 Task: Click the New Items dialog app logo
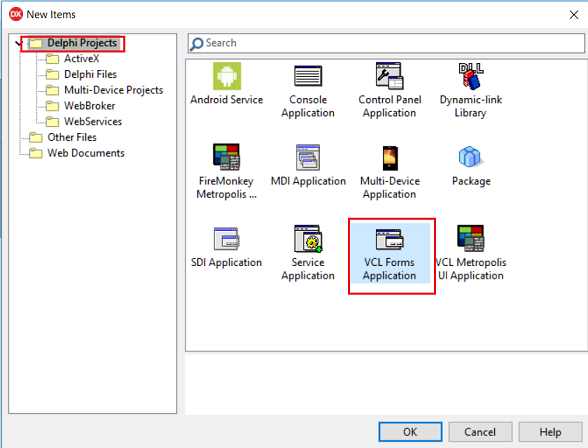click(x=16, y=15)
